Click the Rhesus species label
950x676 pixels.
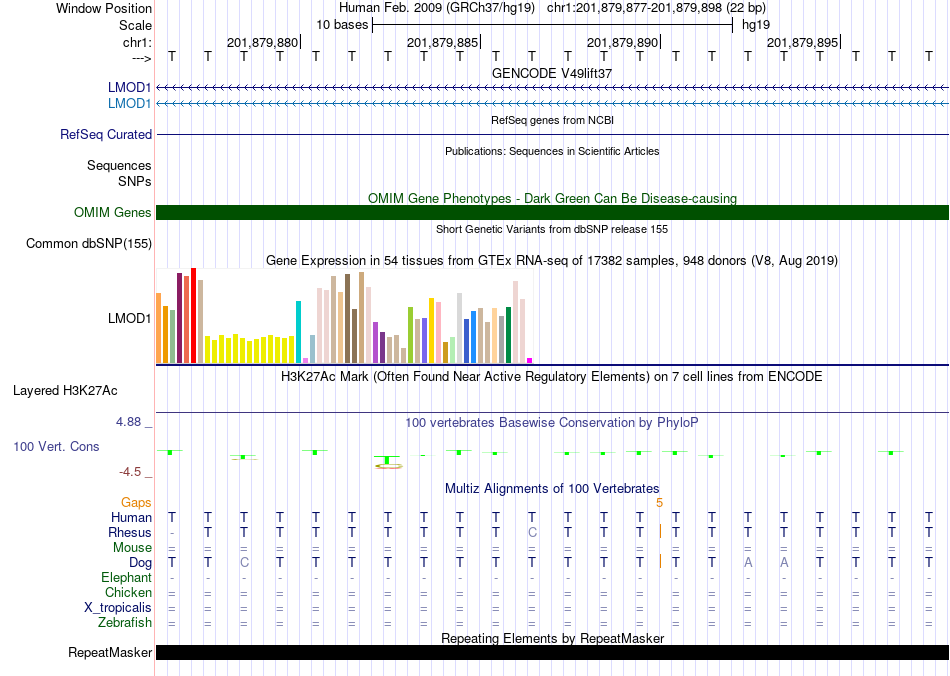click(x=130, y=532)
